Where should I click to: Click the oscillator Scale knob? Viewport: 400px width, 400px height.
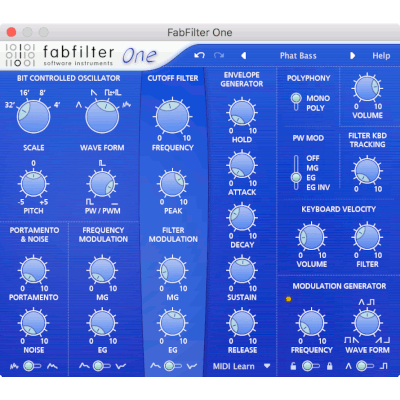(x=33, y=116)
